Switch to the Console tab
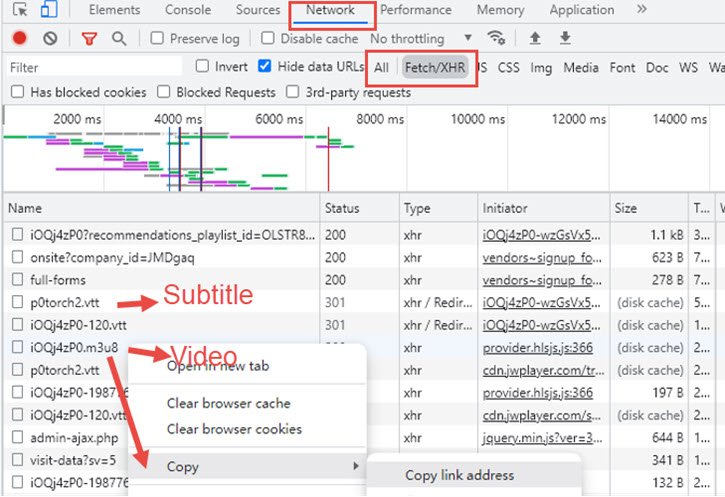The width and height of the screenshot is (725, 497). 188,10
